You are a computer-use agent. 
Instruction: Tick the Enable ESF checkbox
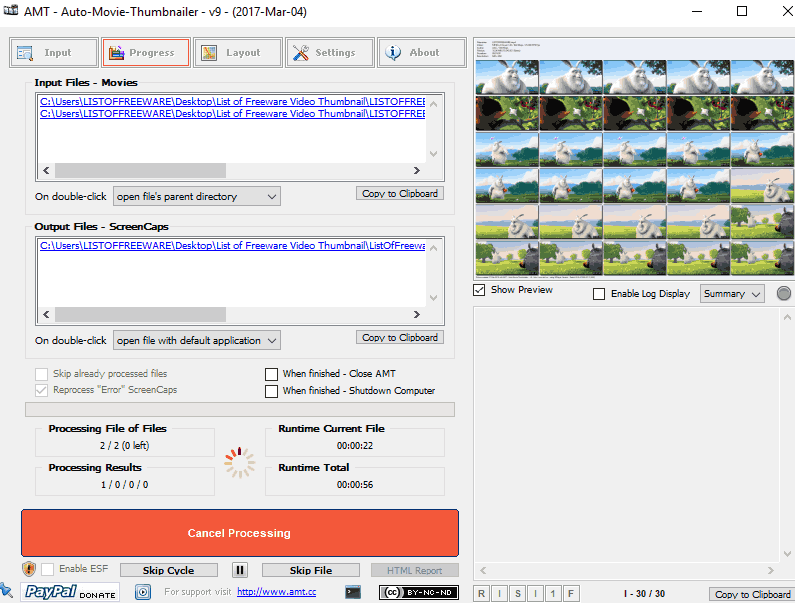[47, 569]
